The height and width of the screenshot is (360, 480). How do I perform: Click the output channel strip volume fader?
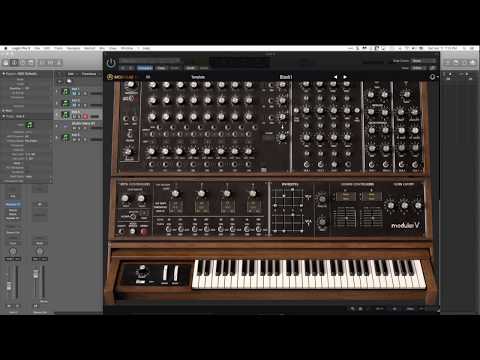pos(36,274)
